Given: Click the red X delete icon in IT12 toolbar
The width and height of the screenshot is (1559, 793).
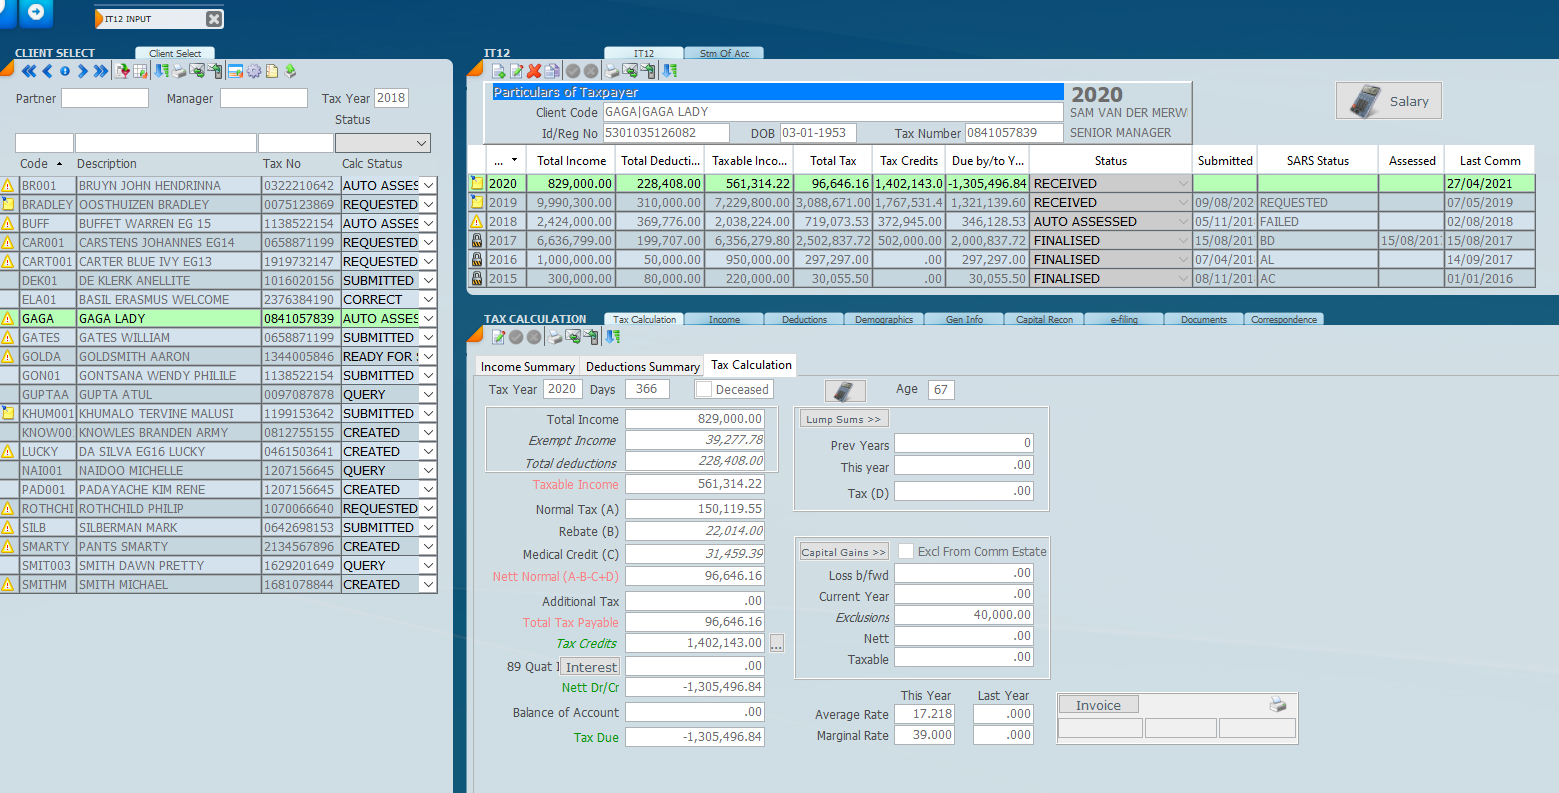Looking at the screenshot, I should 534,71.
